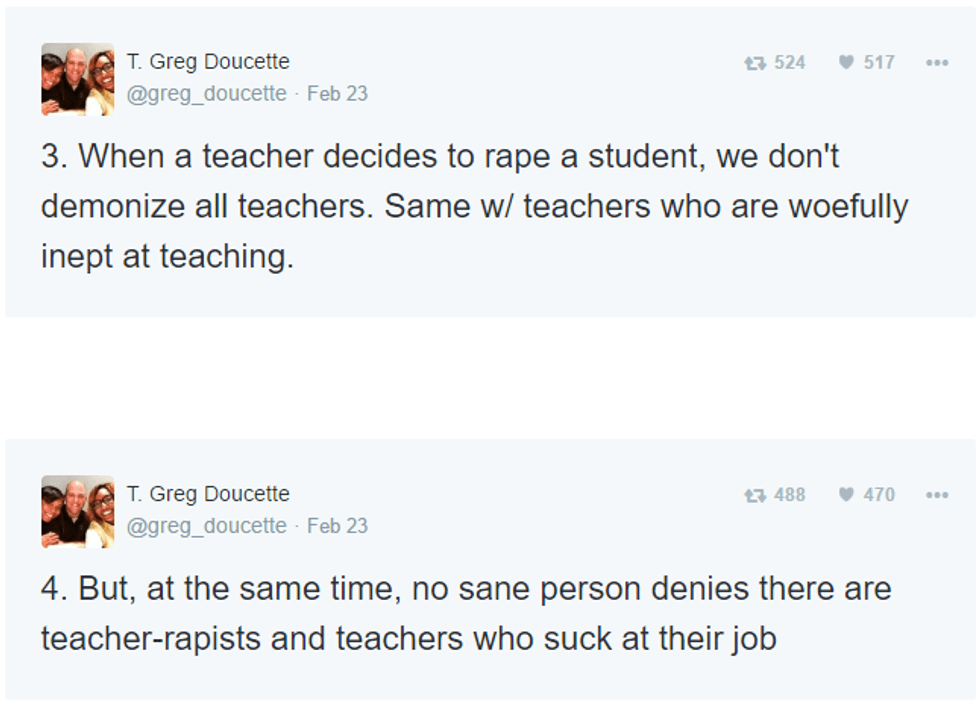Open more options on tweet number 3
Image resolution: width=980 pixels, height=702 pixels.
(936, 63)
